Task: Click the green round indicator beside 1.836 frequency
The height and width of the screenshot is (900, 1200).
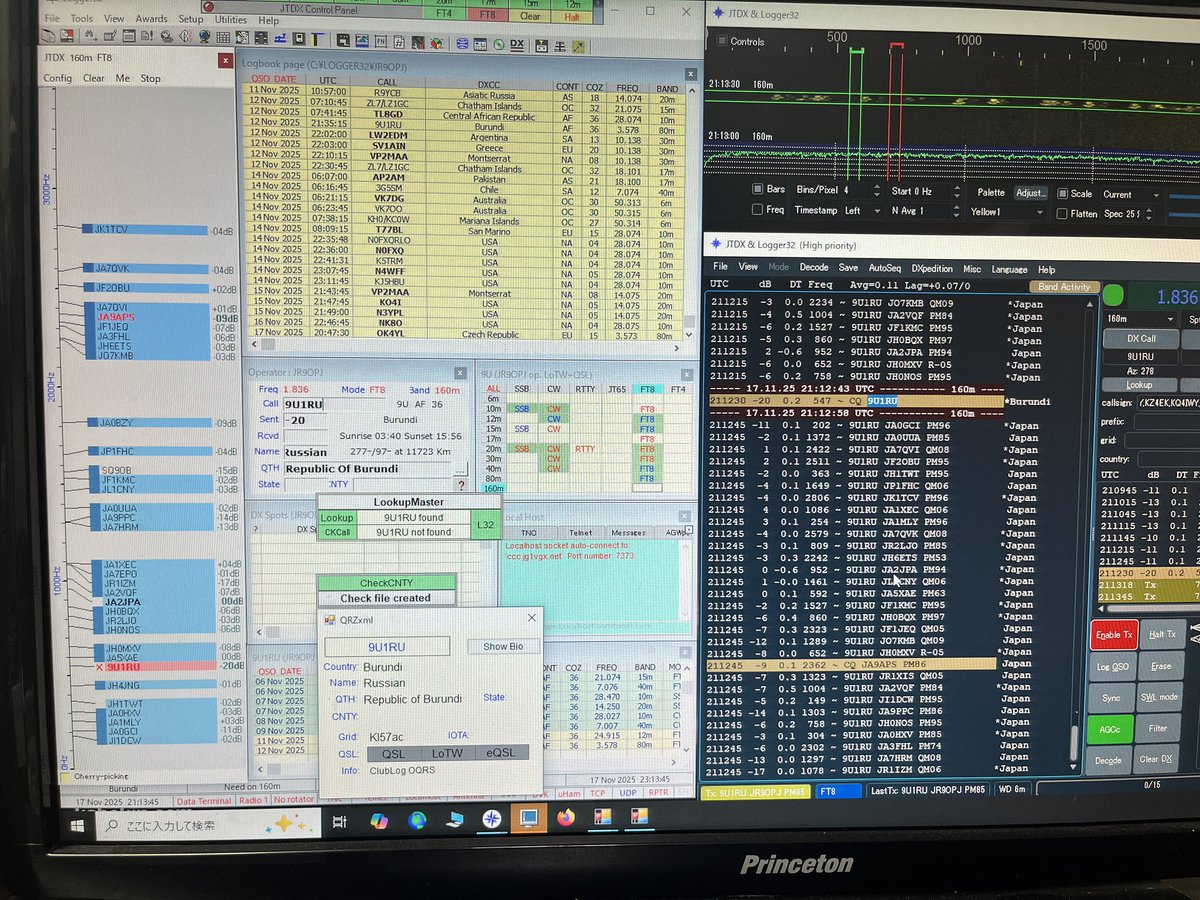Action: 1114,296
